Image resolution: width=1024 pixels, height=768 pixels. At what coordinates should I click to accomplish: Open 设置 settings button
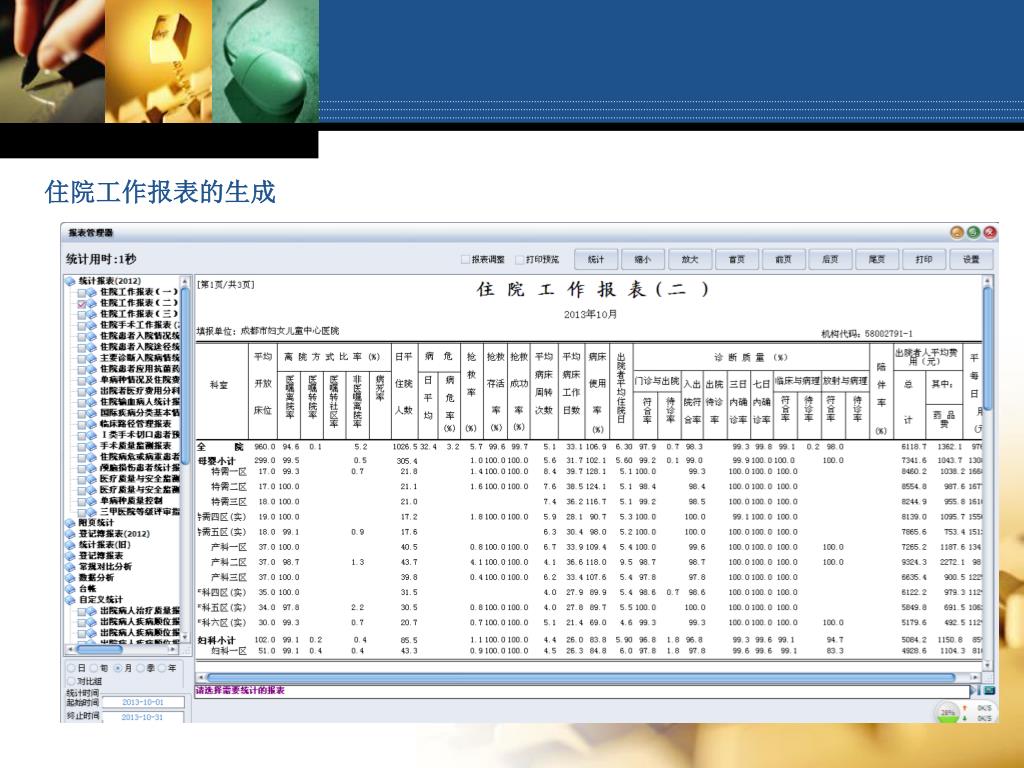(971, 259)
